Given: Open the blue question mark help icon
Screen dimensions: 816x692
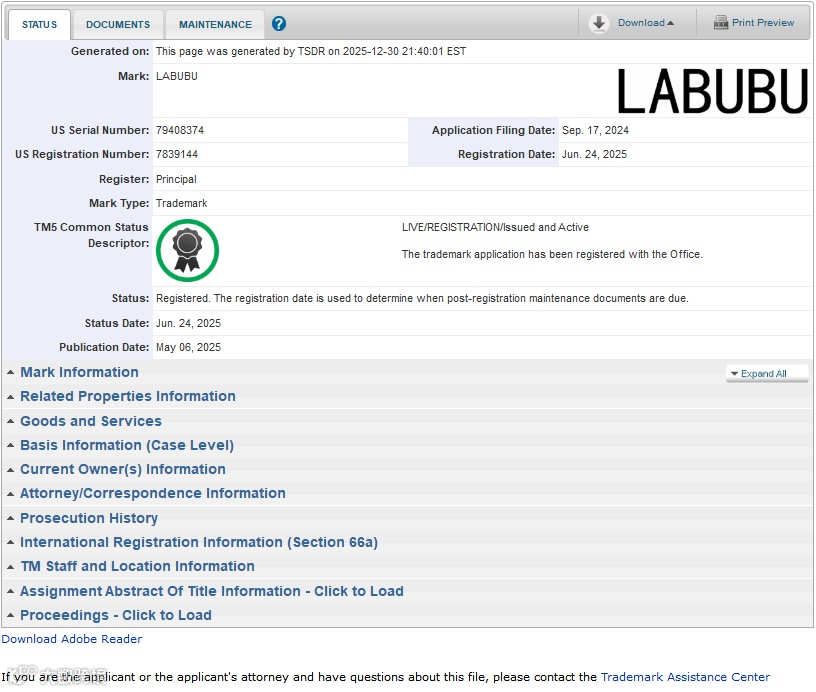Looking at the screenshot, I should [279, 23].
